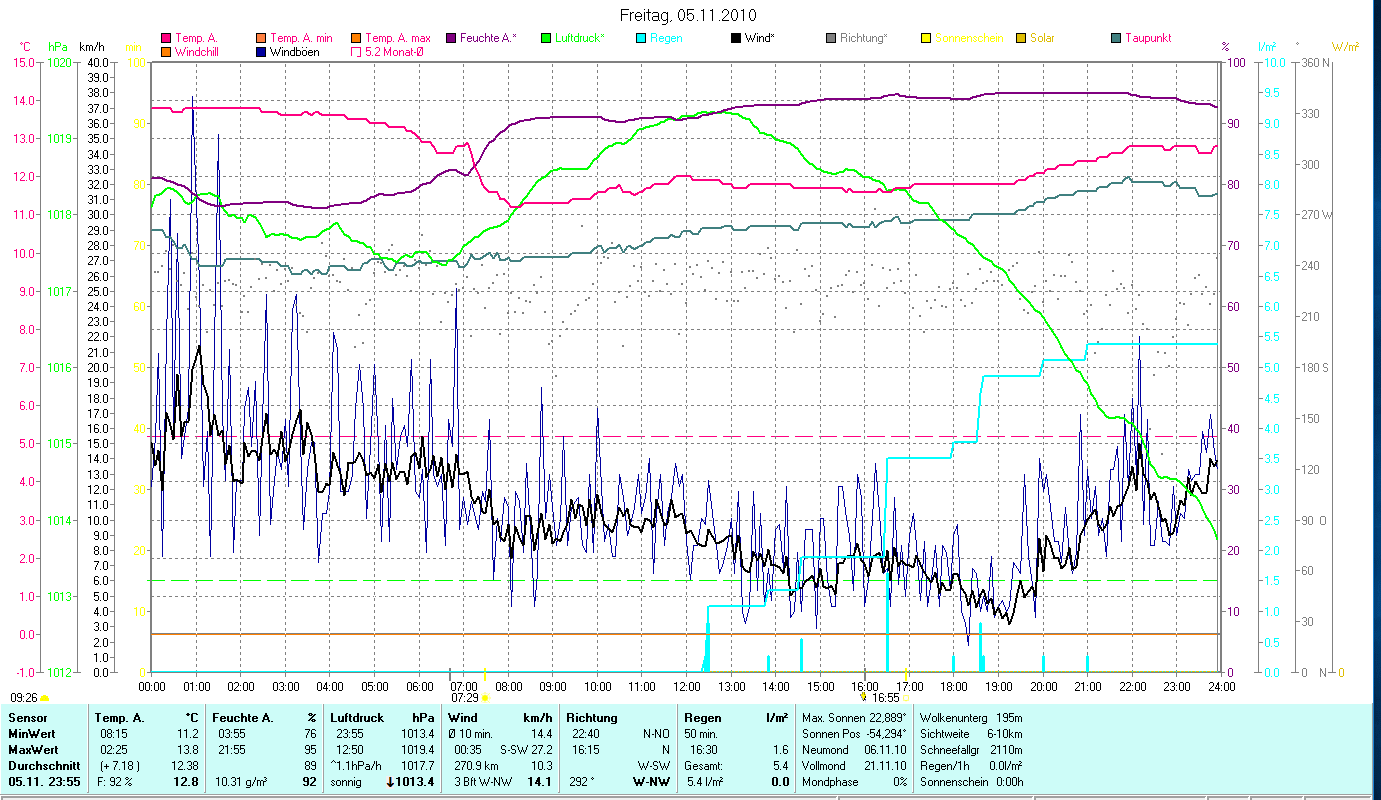Click the 07:29 sunrise marker

(464, 697)
